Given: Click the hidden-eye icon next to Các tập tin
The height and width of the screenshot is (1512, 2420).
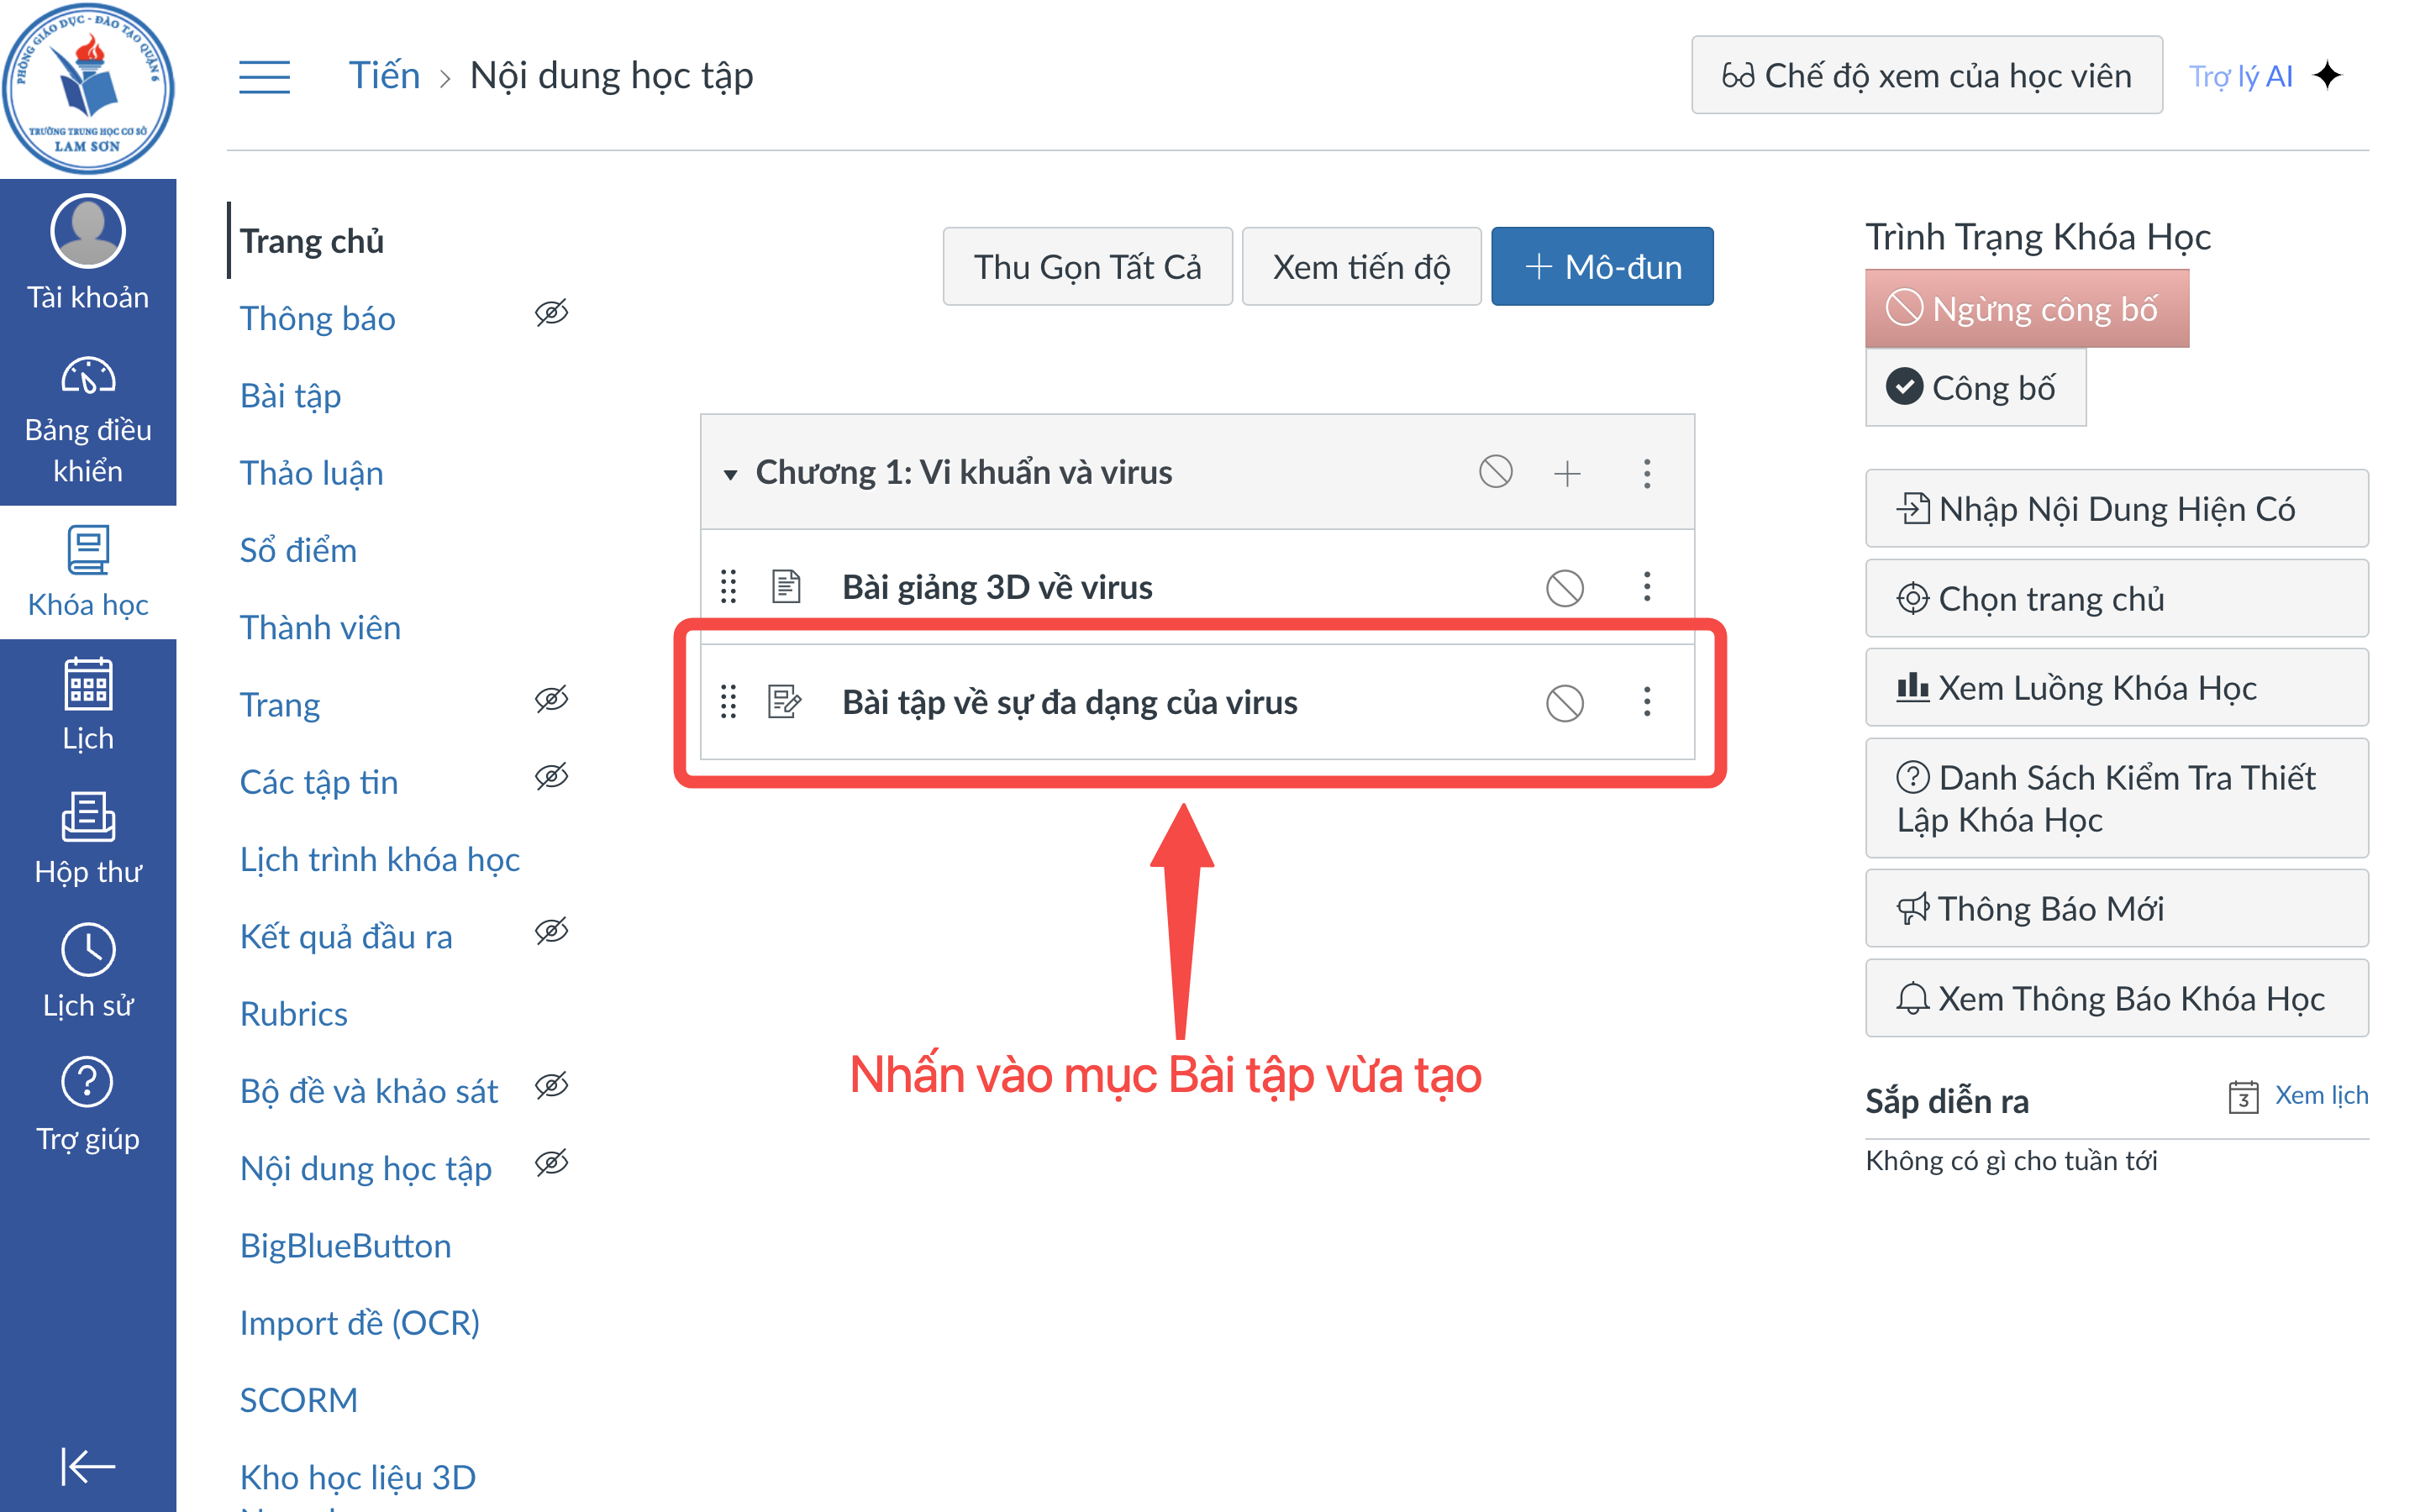Looking at the screenshot, I should click(x=551, y=777).
